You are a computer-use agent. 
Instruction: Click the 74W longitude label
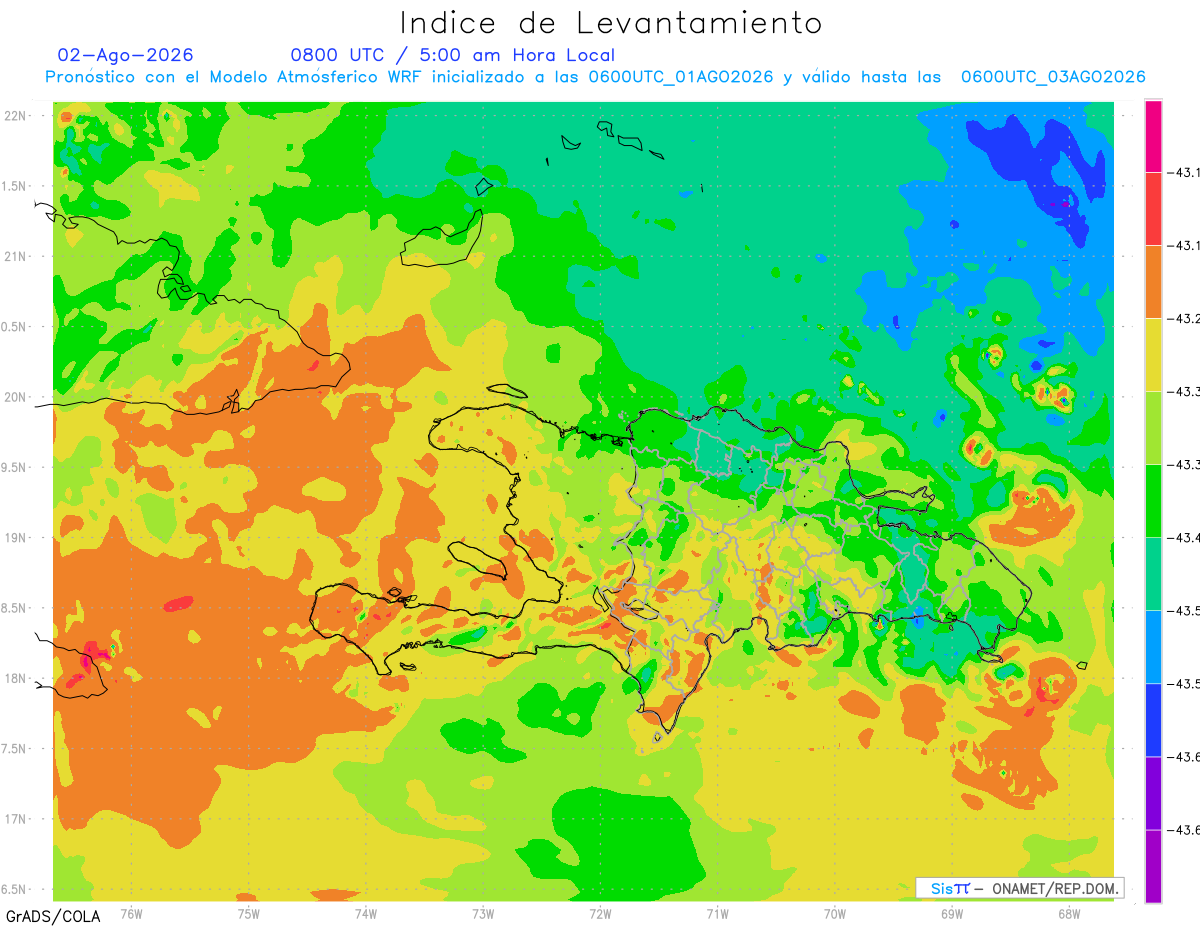366,913
